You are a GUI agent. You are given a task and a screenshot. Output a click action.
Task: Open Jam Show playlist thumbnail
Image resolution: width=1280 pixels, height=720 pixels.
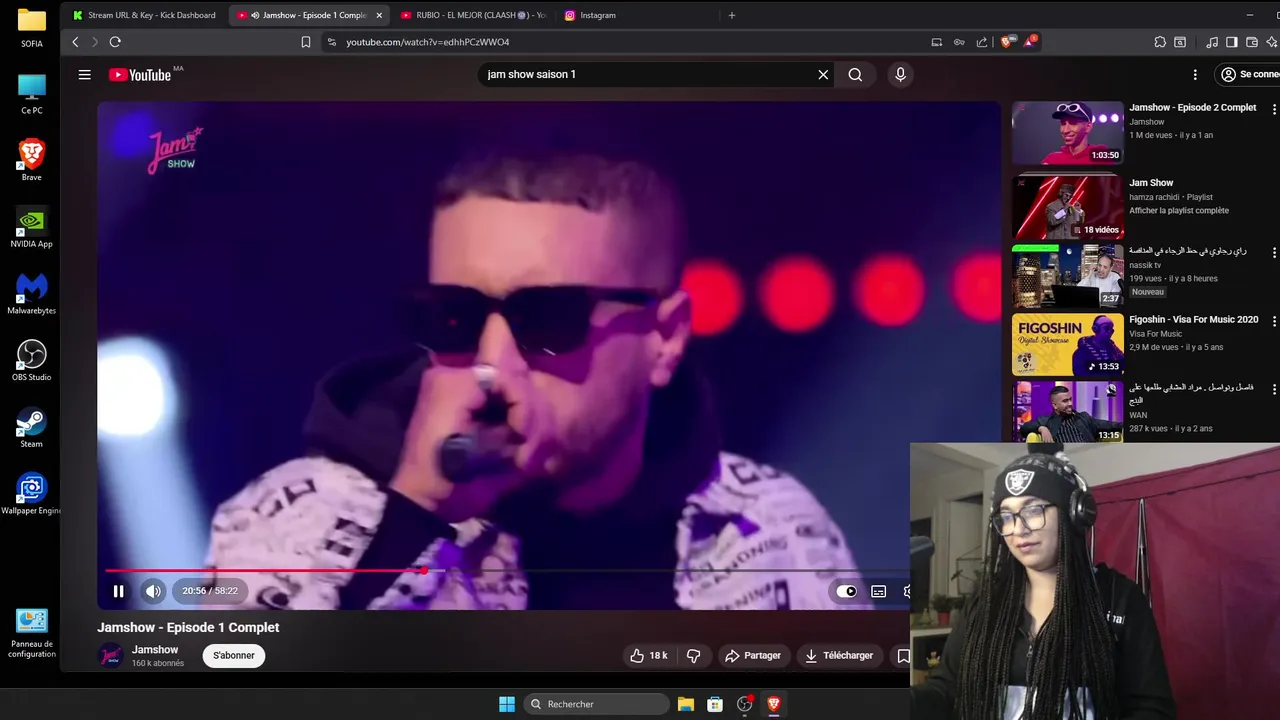tap(1068, 208)
